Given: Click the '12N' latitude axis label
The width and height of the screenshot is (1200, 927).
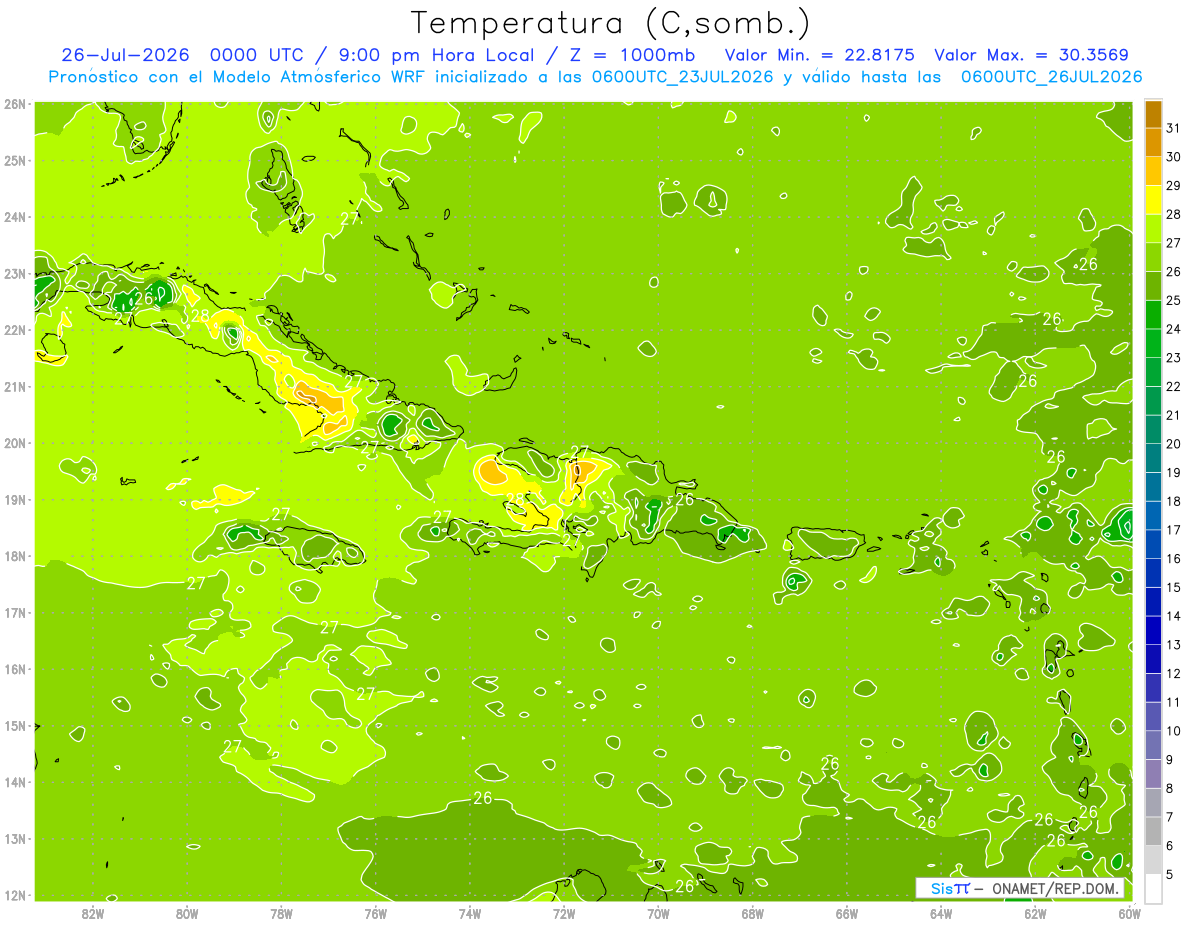Looking at the screenshot, I should [x=15, y=895].
